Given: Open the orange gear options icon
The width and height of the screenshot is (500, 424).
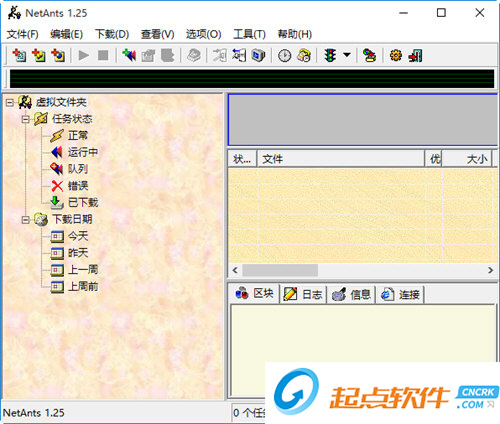Looking at the screenshot, I should tap(396, 55).
